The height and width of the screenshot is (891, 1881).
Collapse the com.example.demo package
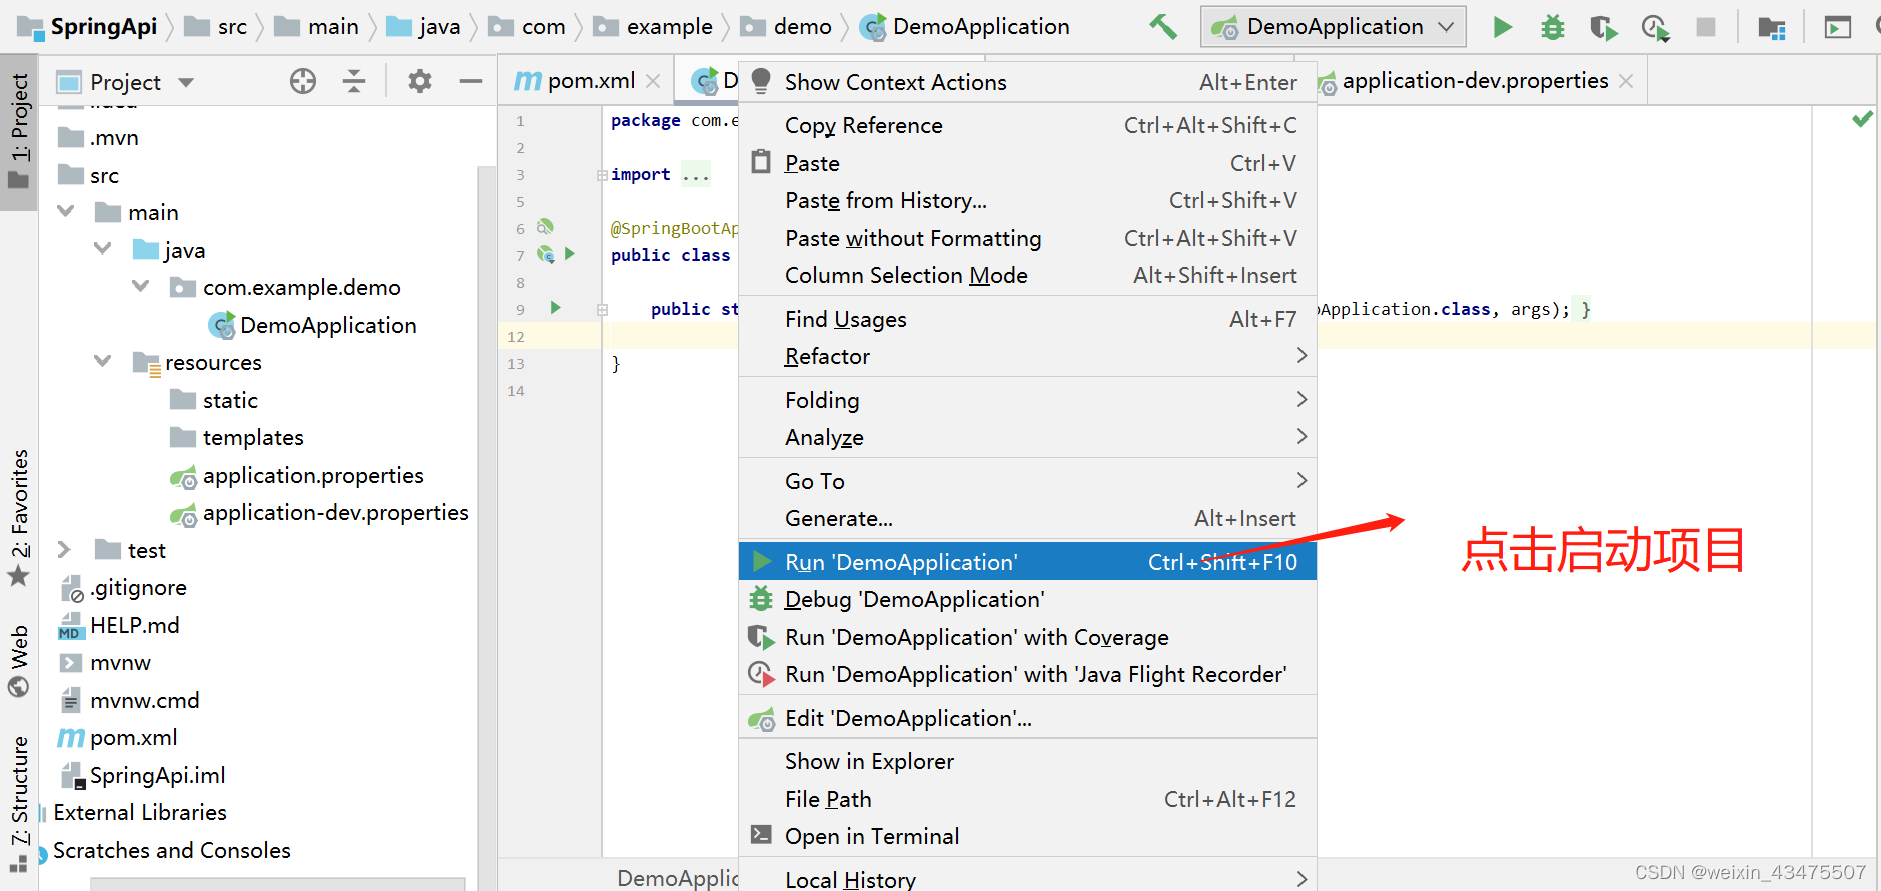[x=141, y=287]
